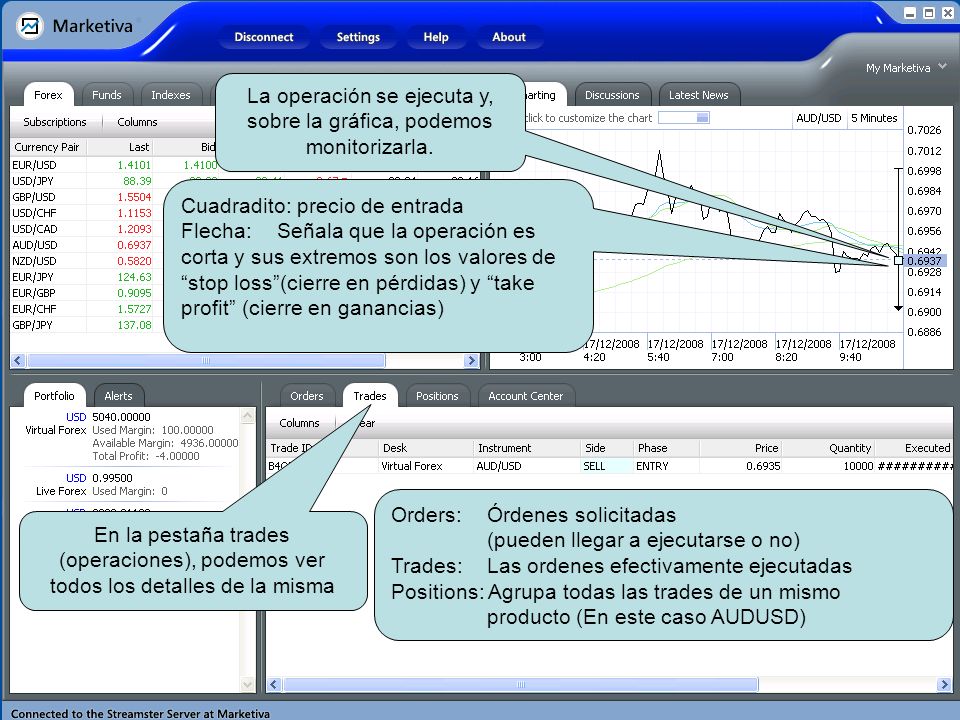Click the entry price square on chart

point(898,260)
